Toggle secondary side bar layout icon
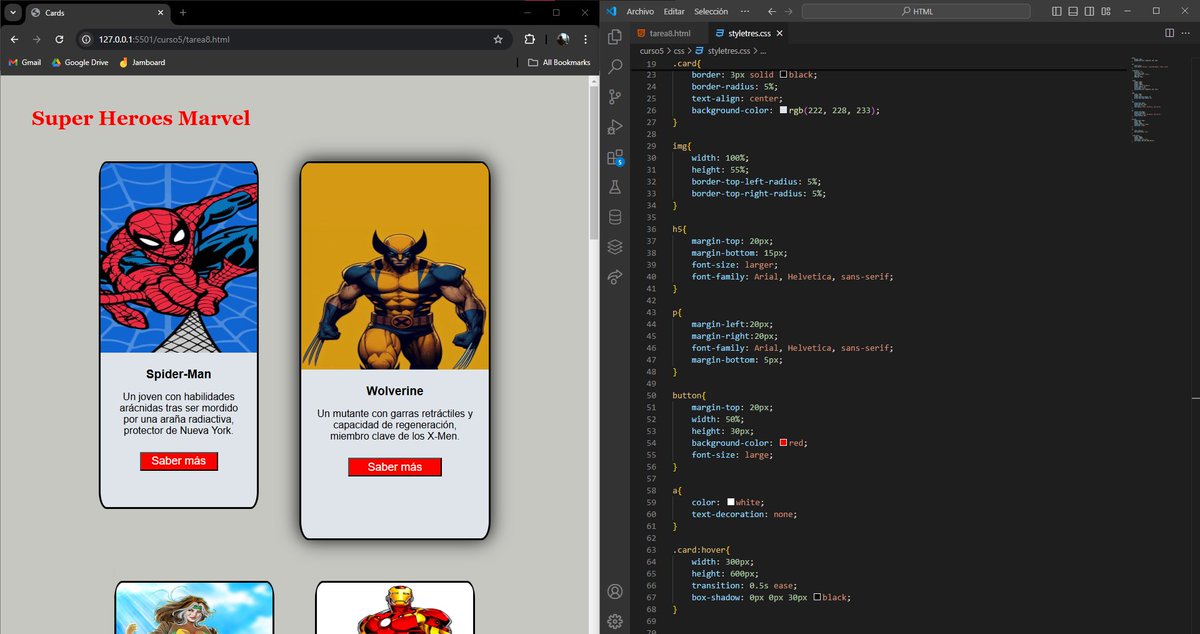This screenshot has height=634, width=1200. (1089, 11)
